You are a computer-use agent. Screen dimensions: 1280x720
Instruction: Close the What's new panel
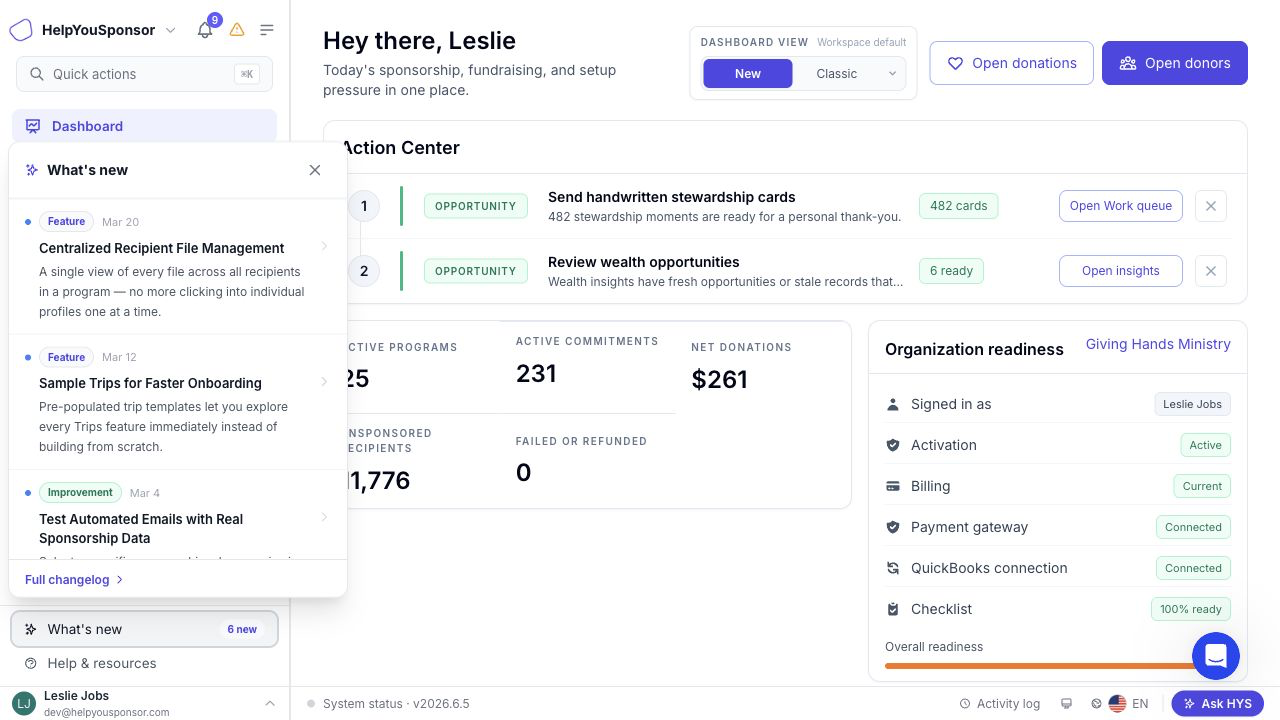point(315,170)
